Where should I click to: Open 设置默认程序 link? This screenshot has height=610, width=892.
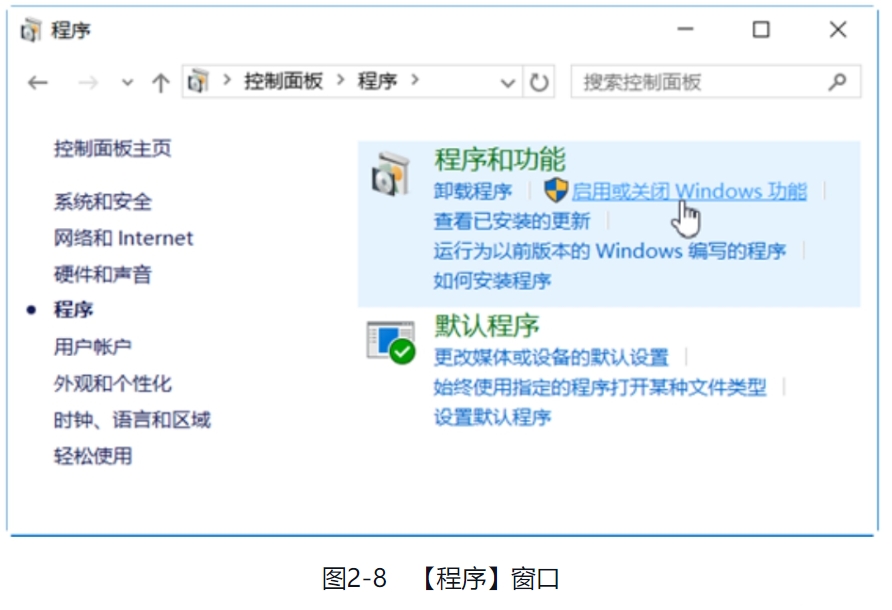coord(492,417)
